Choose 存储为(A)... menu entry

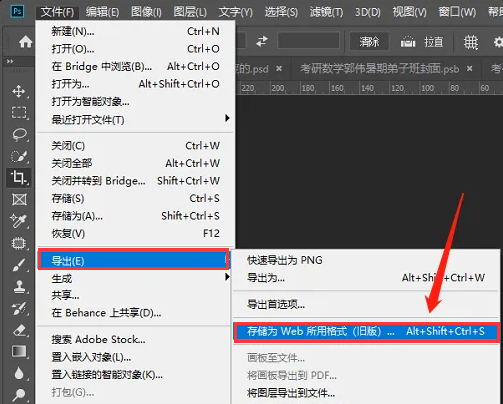136,216
